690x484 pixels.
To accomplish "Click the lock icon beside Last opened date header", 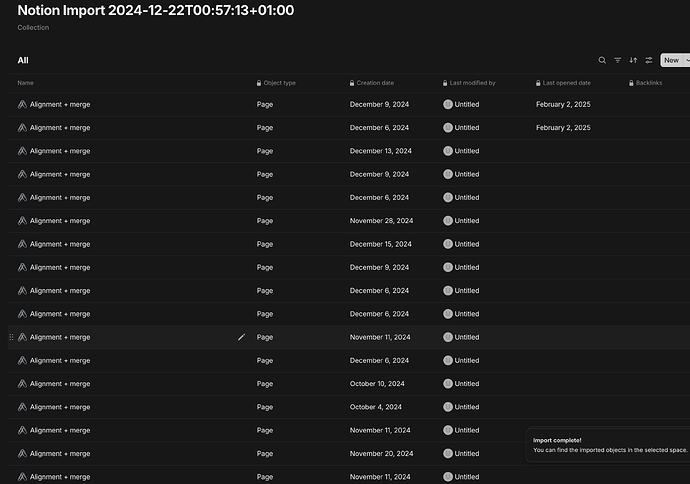I will pos(538,83).
